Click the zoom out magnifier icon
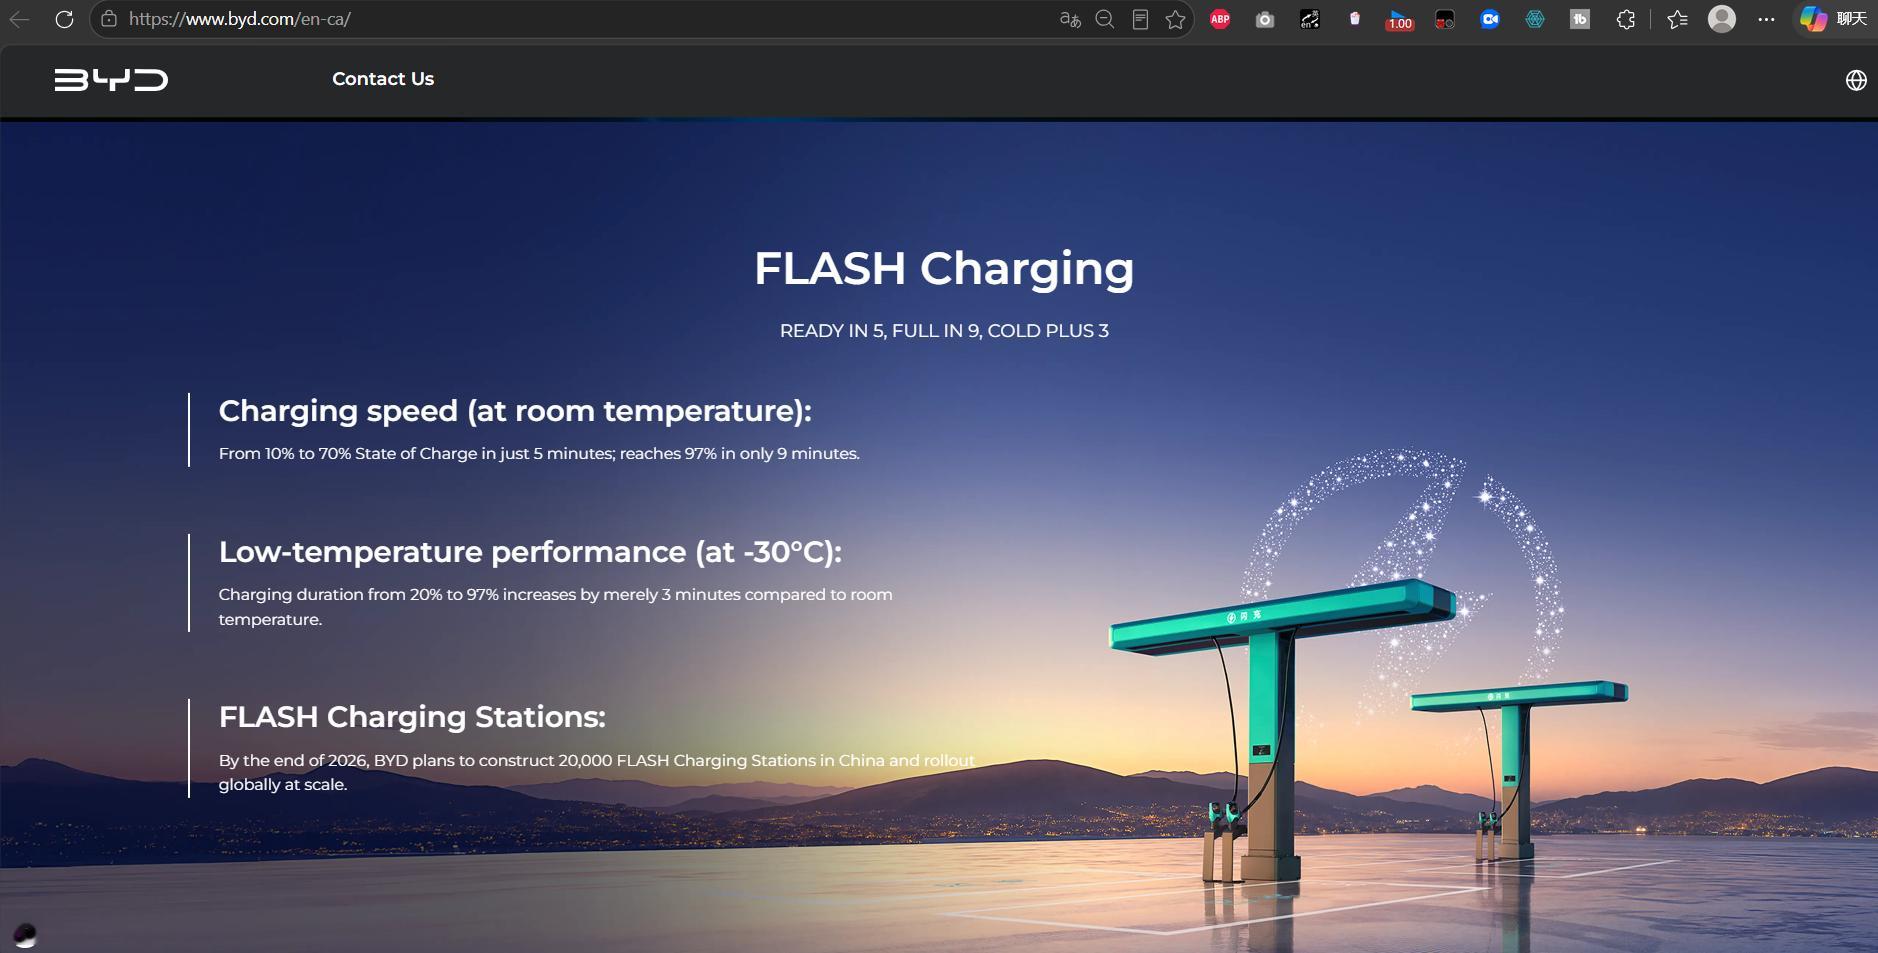 pos(1105,19)
